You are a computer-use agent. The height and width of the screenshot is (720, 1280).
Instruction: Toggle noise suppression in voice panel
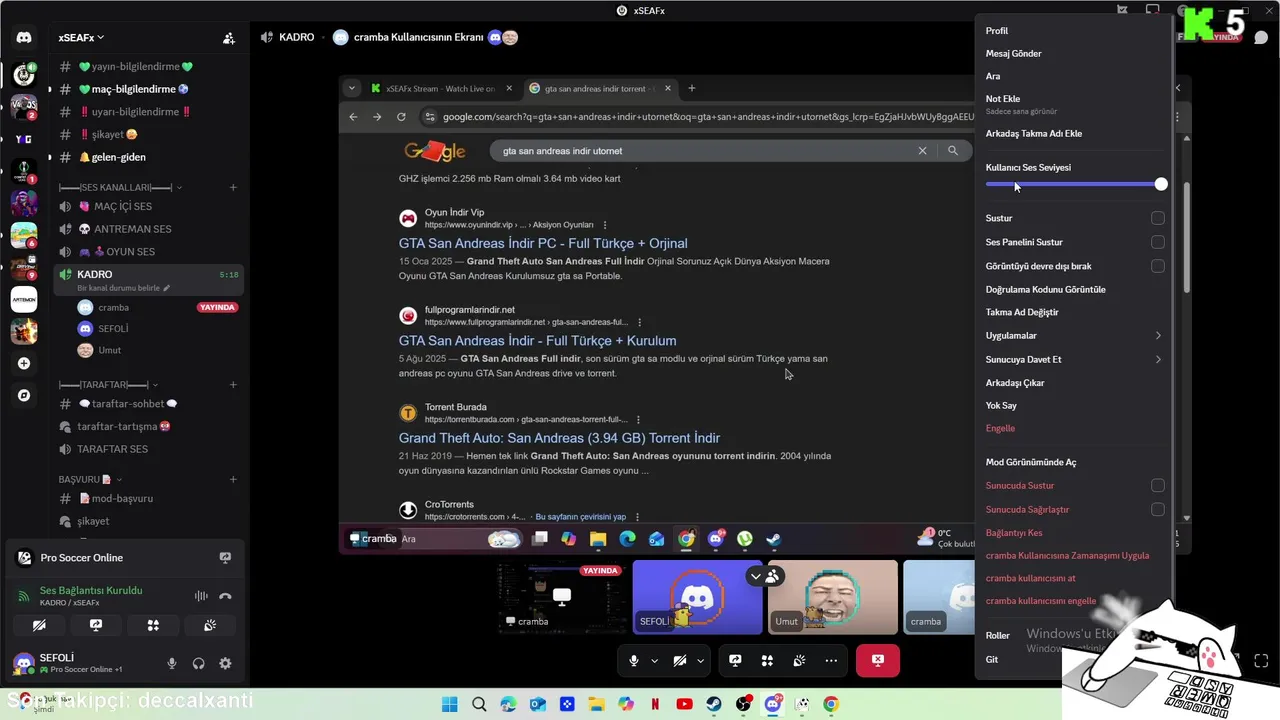coord(201,596)
